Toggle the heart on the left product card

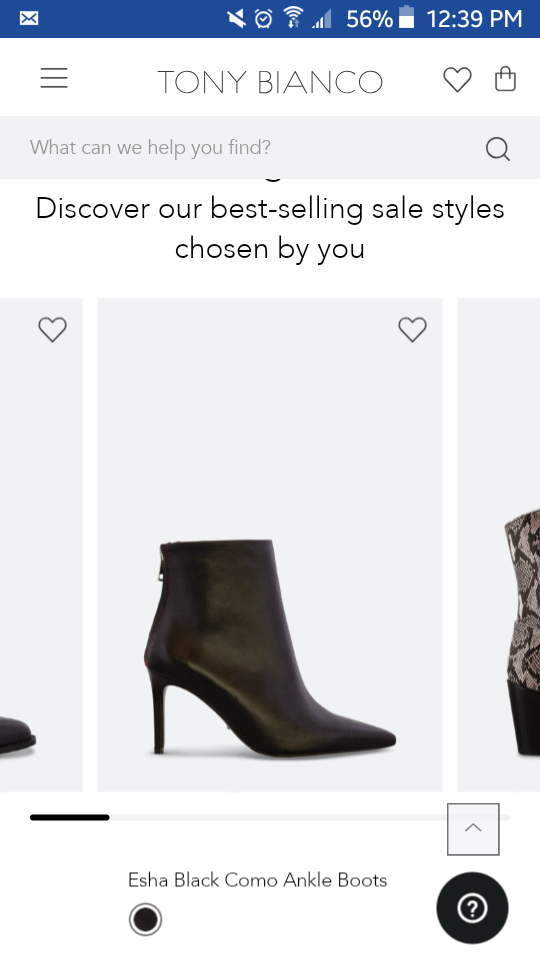tap(52, 329)
